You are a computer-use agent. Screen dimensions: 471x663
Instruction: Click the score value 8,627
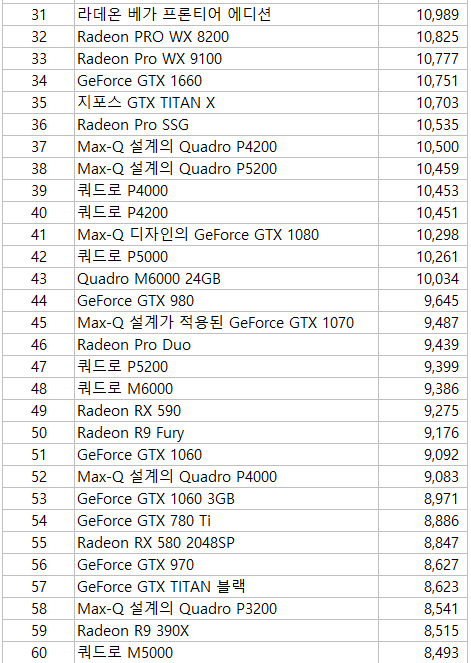pos(441,565)
